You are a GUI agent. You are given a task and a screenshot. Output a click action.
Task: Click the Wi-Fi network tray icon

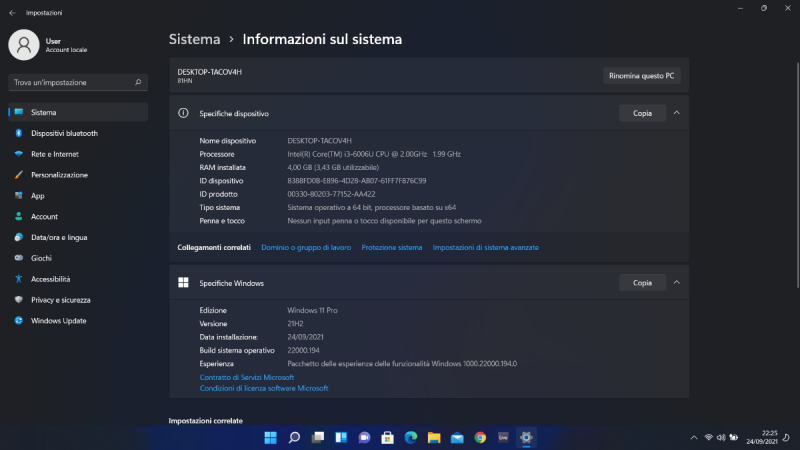708,438
